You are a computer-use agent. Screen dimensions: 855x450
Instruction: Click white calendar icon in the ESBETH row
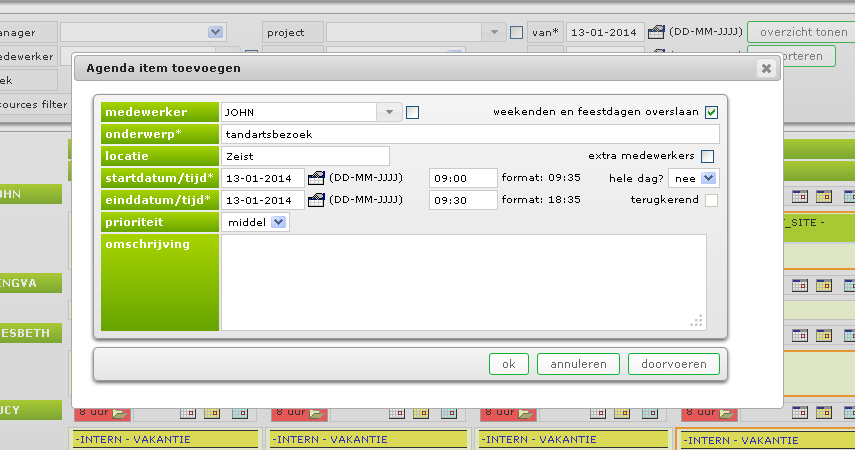(800, 335)
